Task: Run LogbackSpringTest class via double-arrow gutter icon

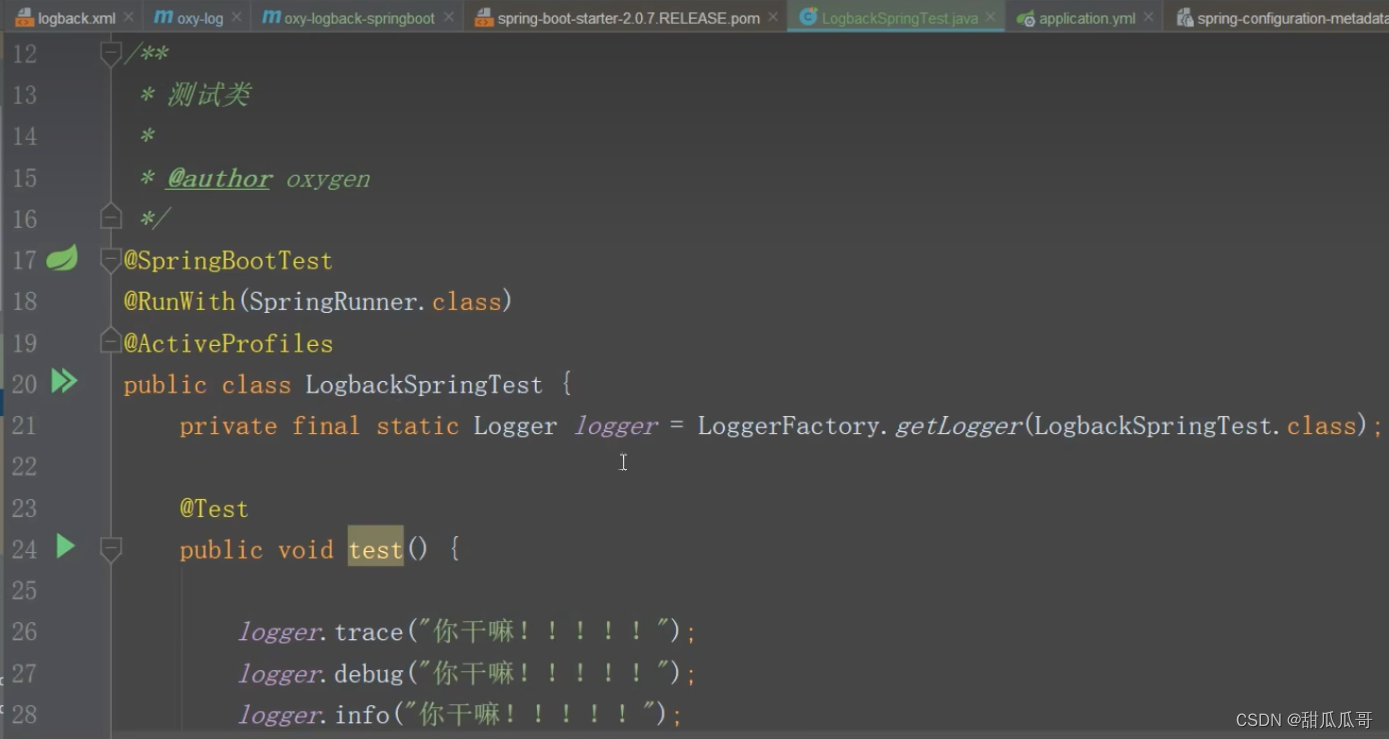Action: click(64, 381)
